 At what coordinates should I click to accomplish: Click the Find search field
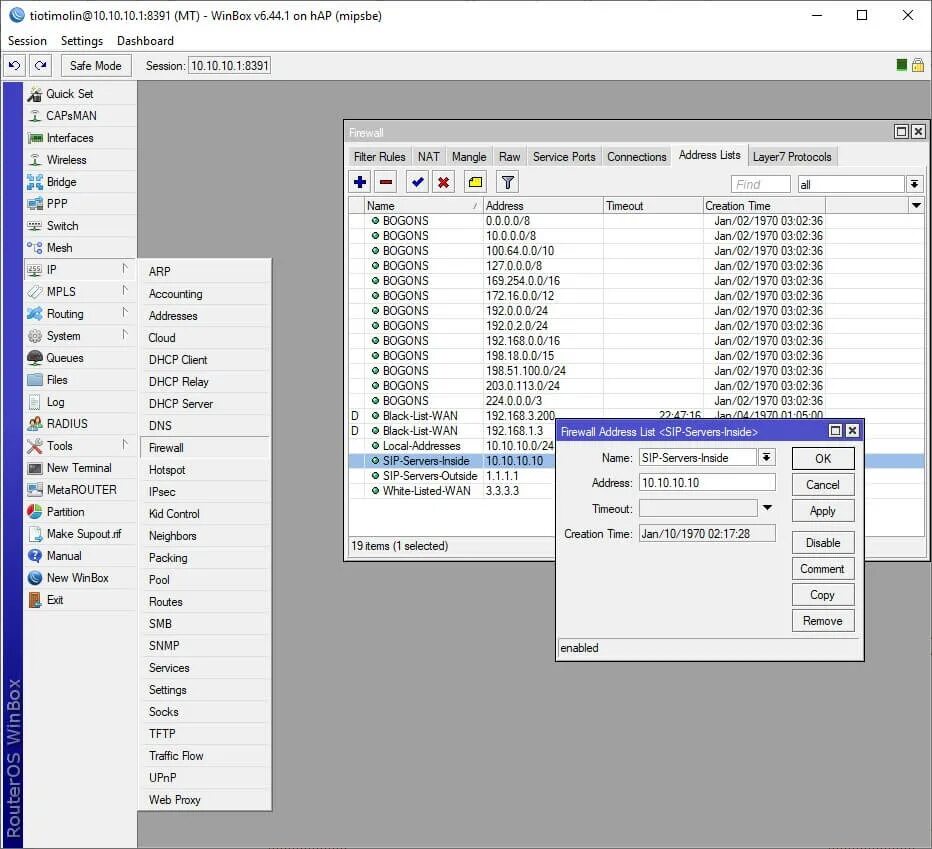pyautogui.click(x=760, y=184)
